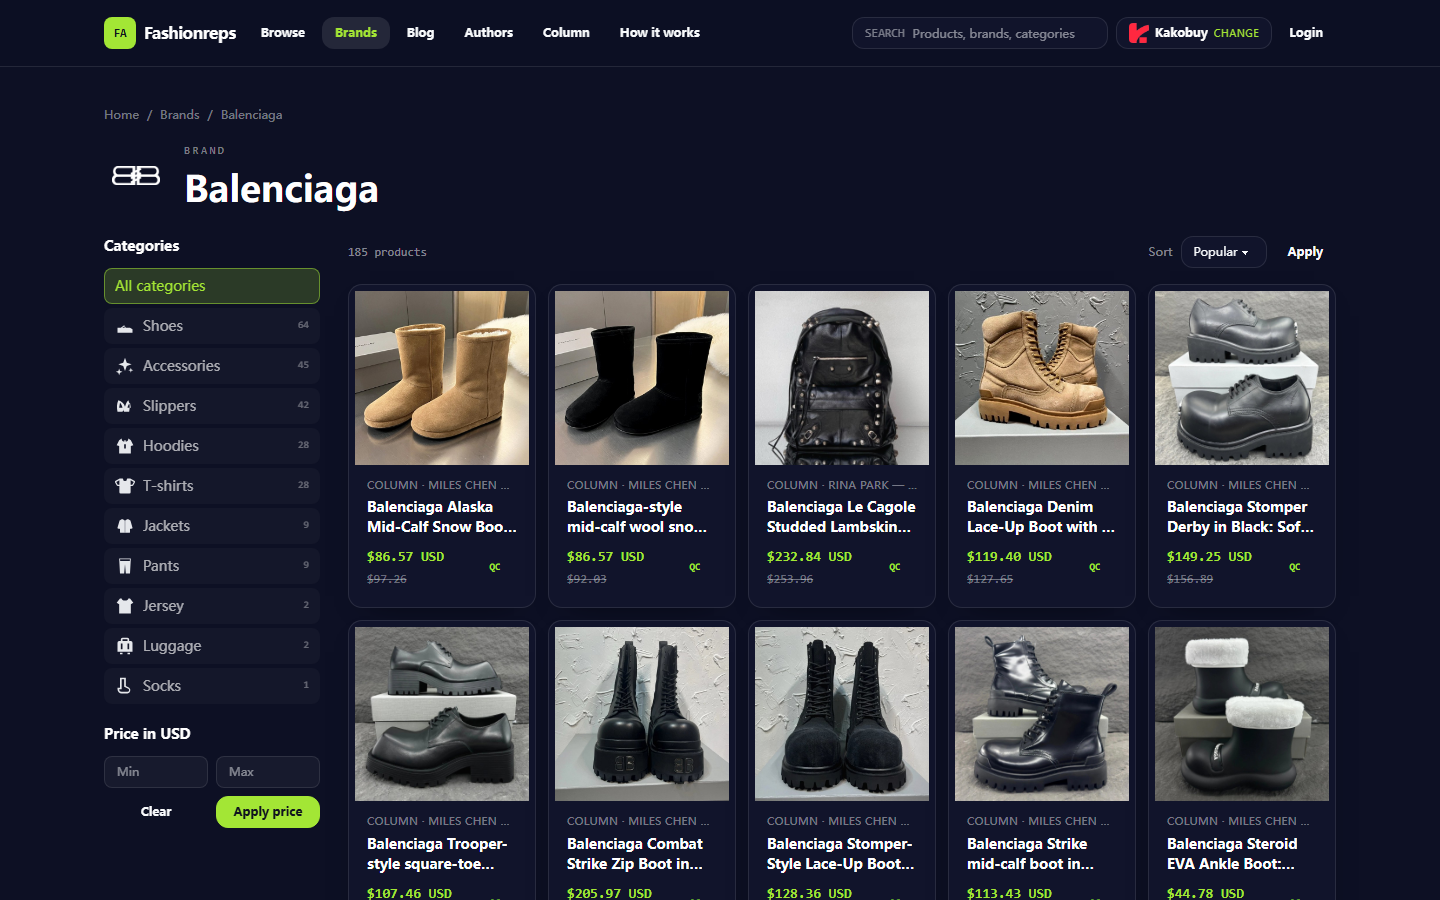Open the Steroid EVA Ankle Boot image

[x=1242, y=714]
